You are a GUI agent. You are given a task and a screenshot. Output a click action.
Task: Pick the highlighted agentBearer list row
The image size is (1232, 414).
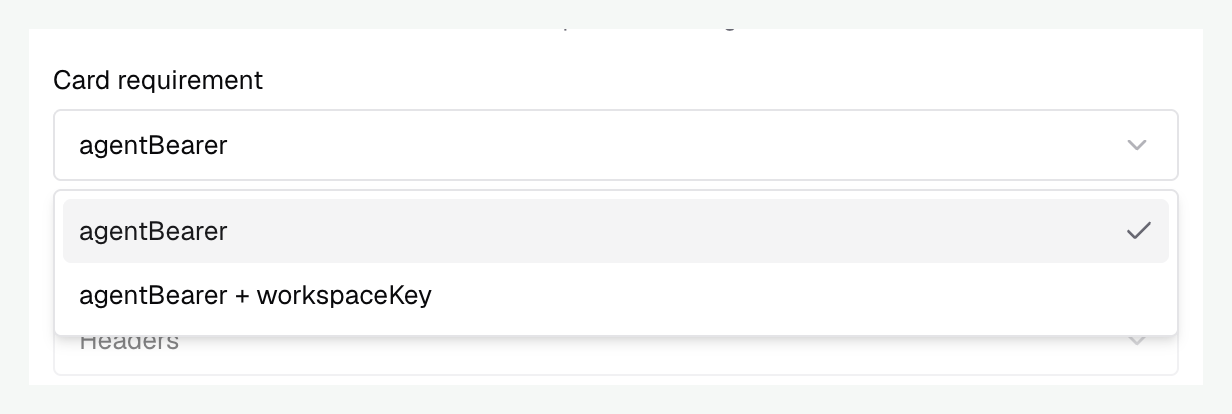616,231
